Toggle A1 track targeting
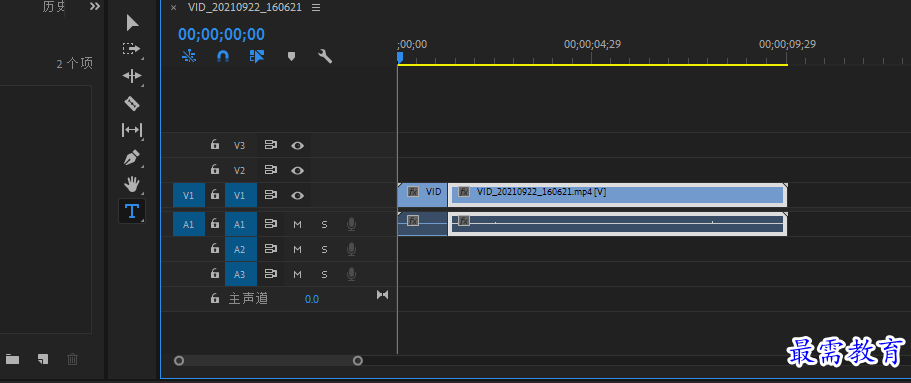 pyautogui.click(x=241, y=224)
